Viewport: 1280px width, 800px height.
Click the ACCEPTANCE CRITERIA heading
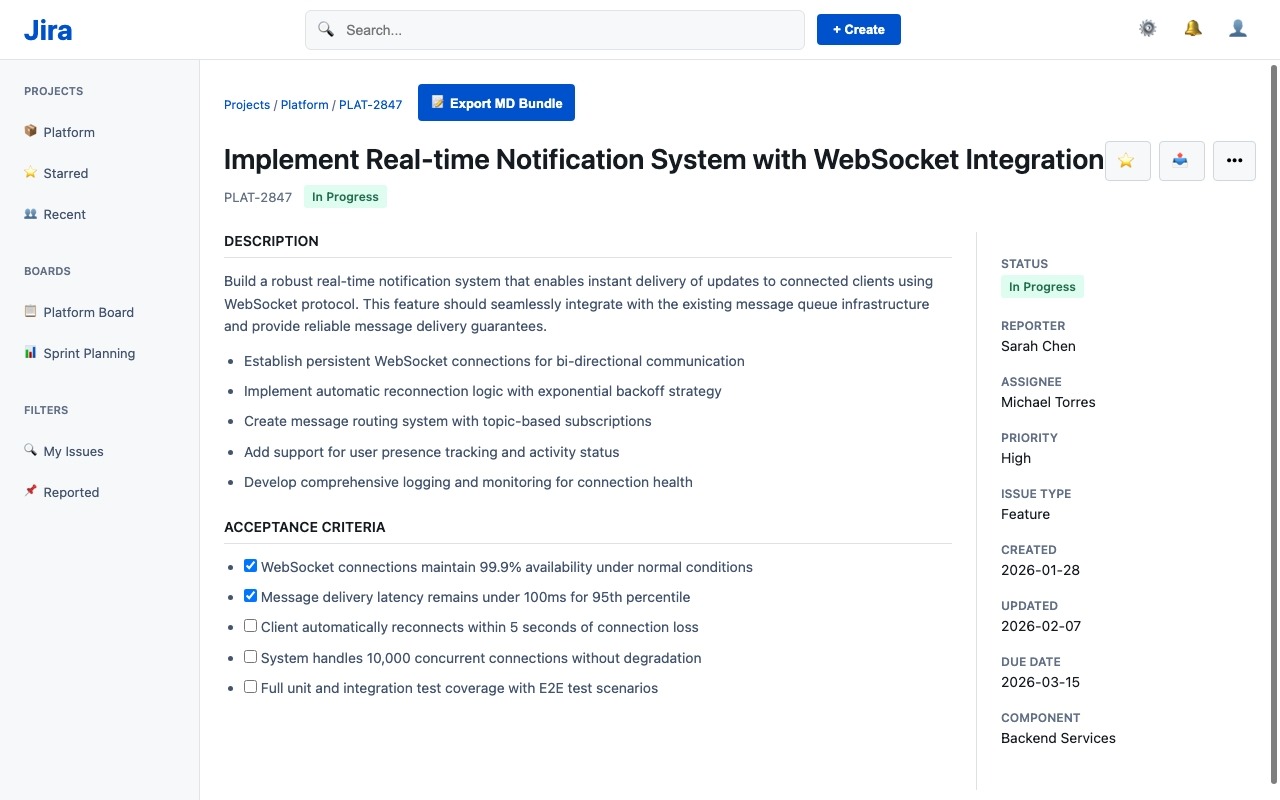pos(304,527)
